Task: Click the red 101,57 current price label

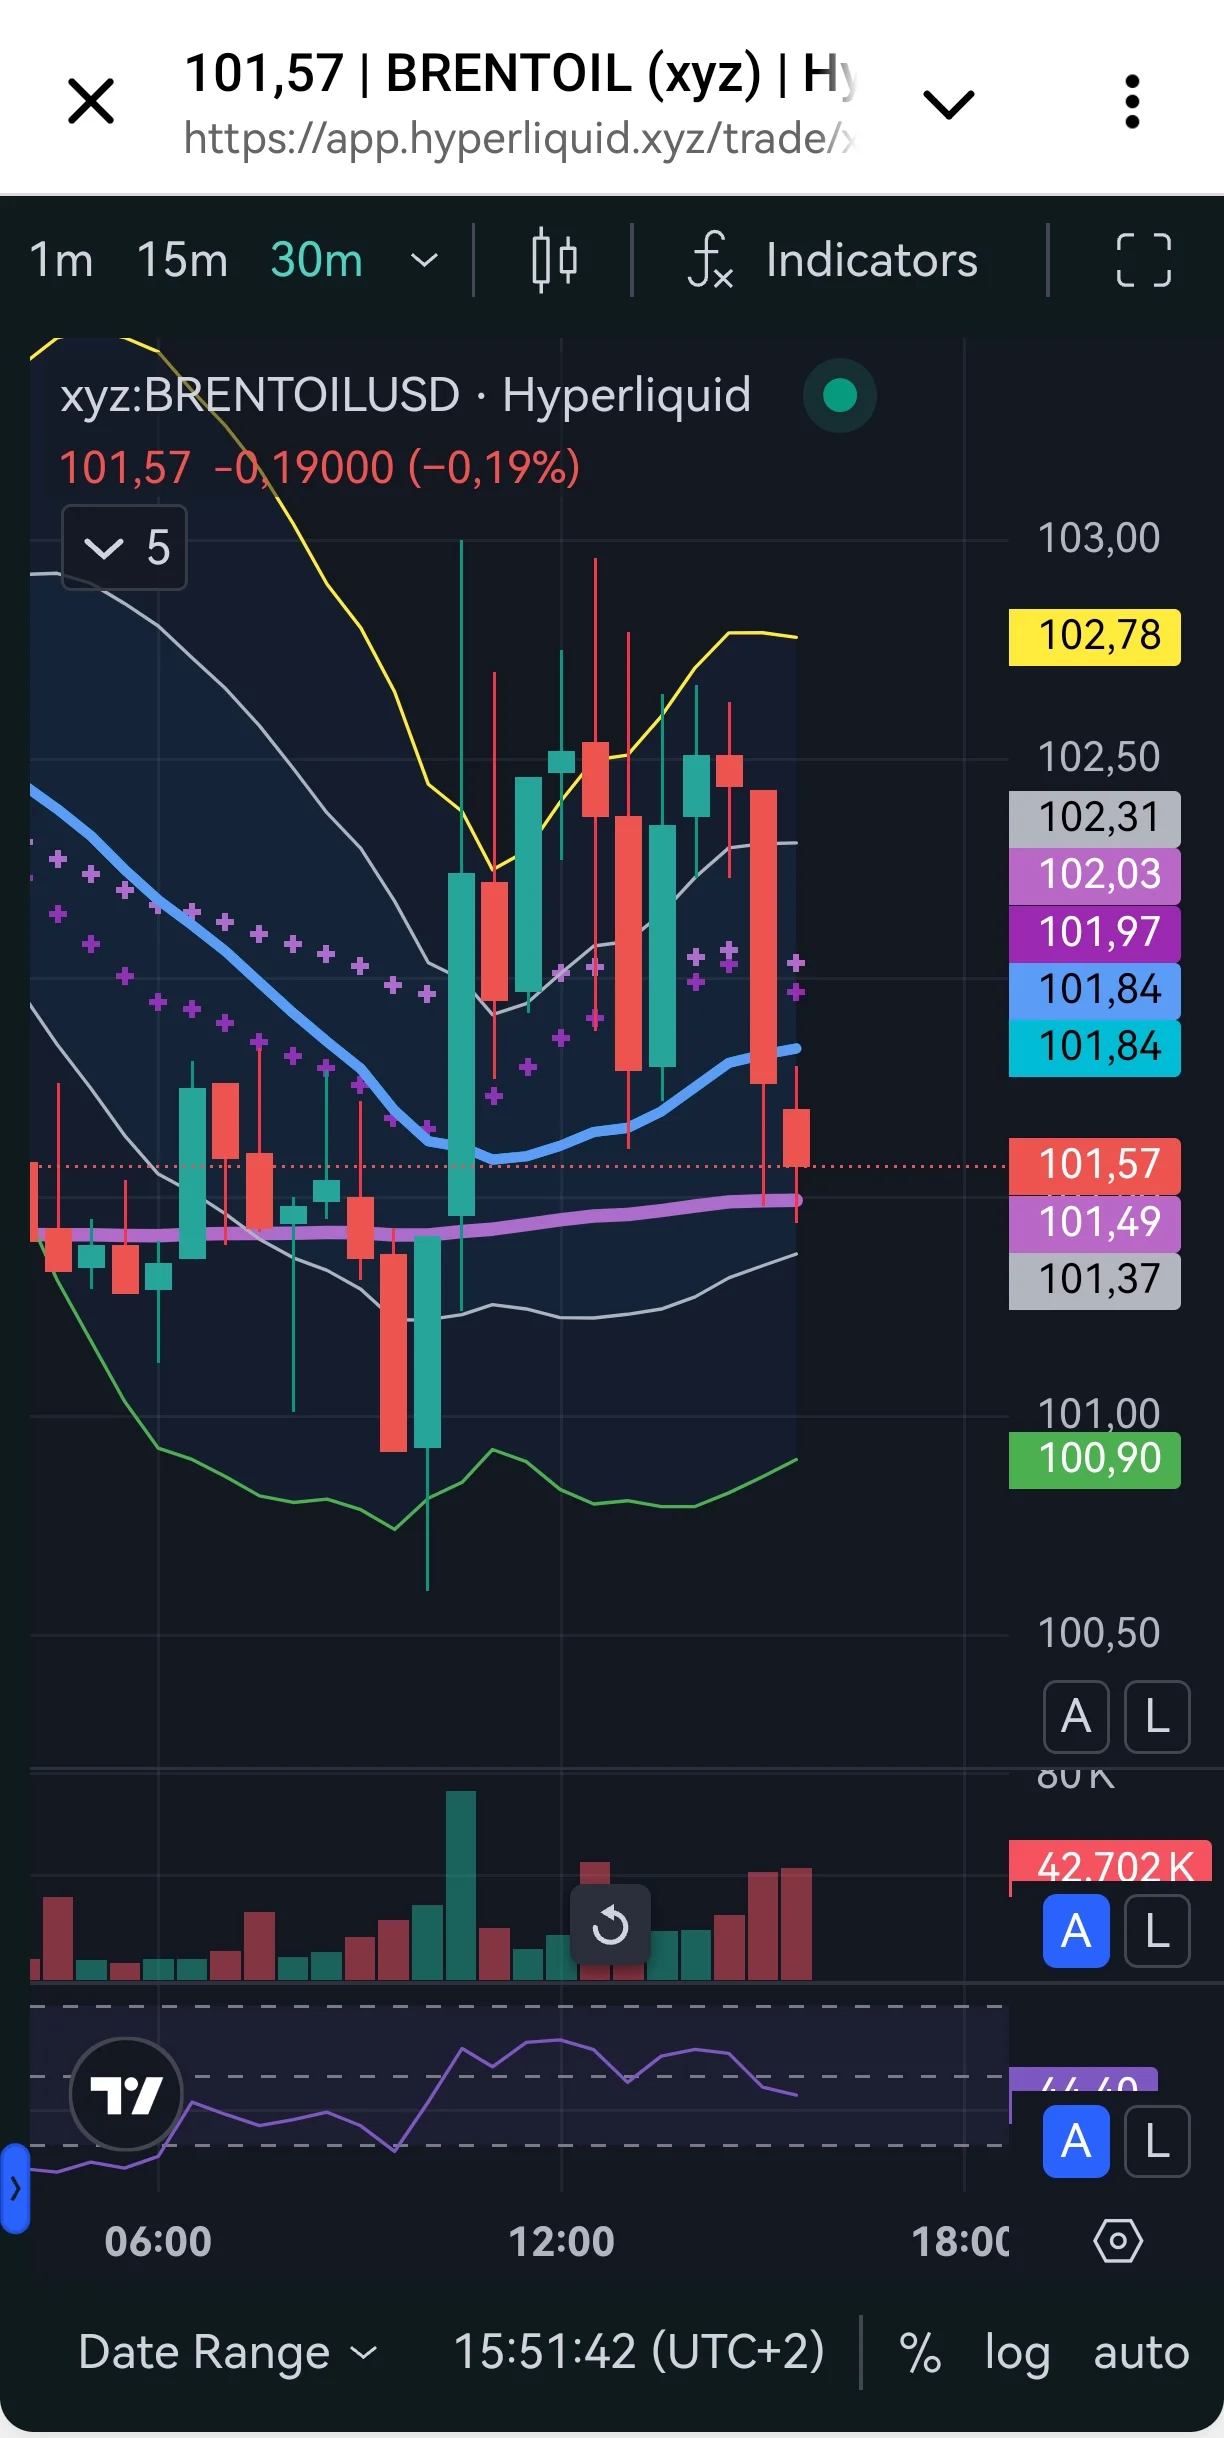Action: pos(1095,1166)
